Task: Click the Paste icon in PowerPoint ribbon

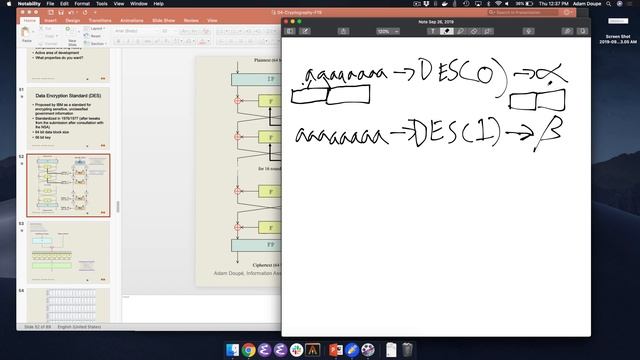Action: click(26, 35)
